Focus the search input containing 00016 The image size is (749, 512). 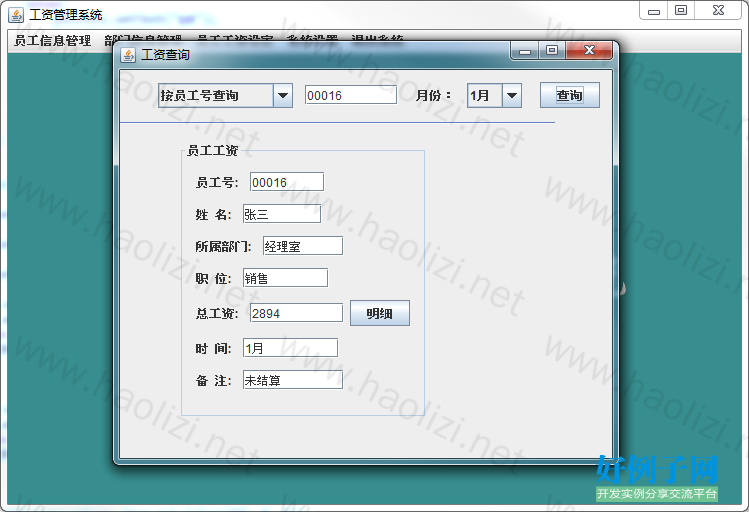350,95
